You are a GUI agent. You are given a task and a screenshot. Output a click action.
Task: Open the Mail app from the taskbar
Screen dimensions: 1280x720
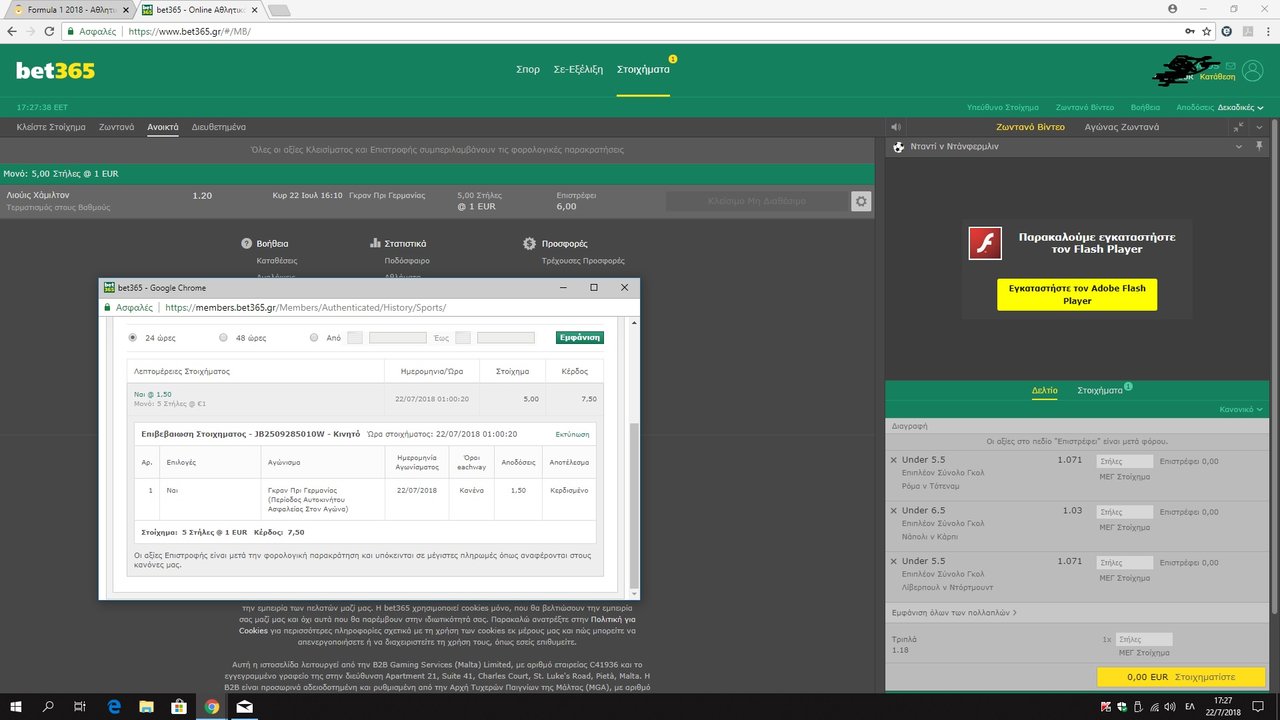(245, 706)
